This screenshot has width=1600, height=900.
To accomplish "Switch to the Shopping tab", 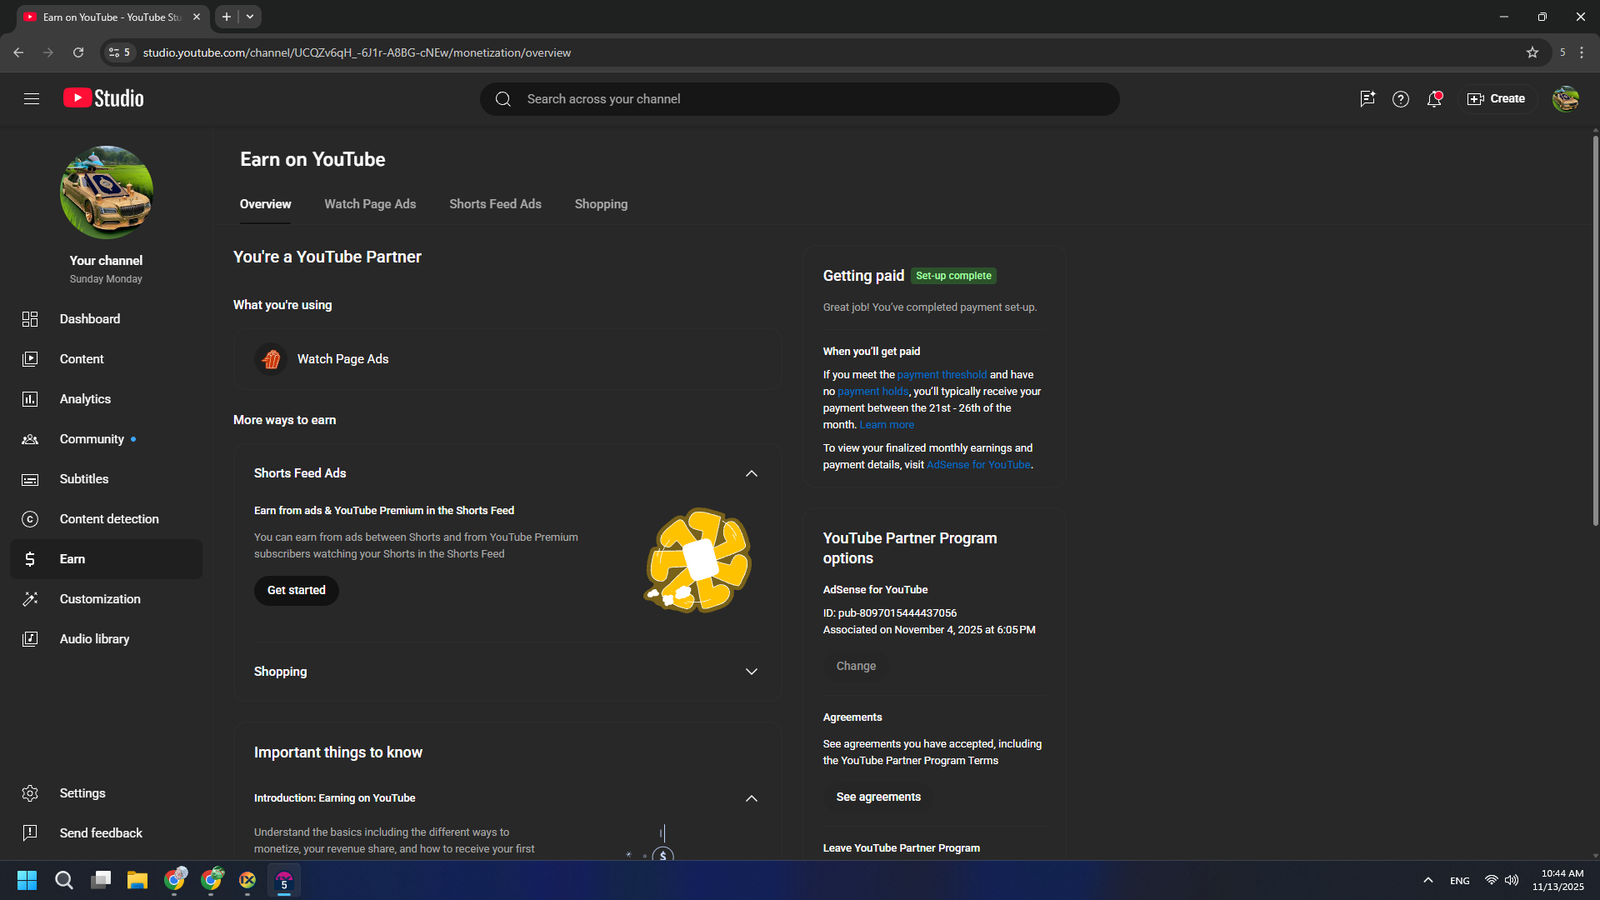I will 601,204.
